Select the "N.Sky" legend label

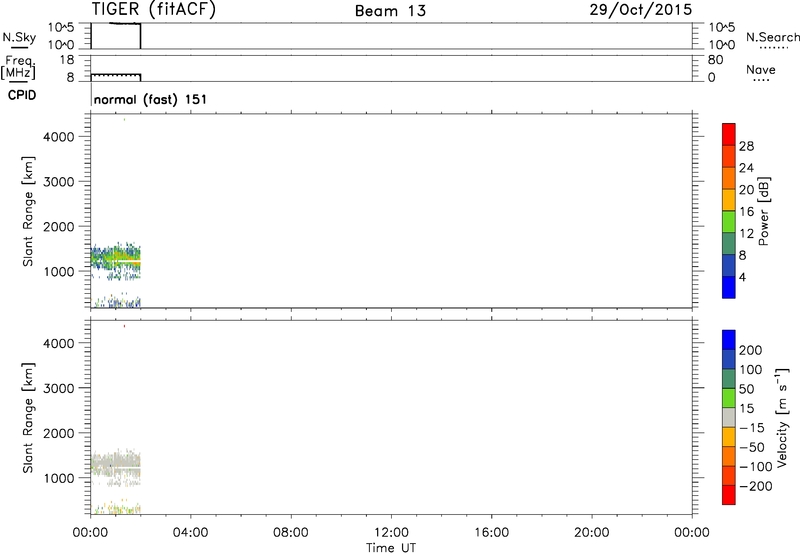tap(19, 37)
